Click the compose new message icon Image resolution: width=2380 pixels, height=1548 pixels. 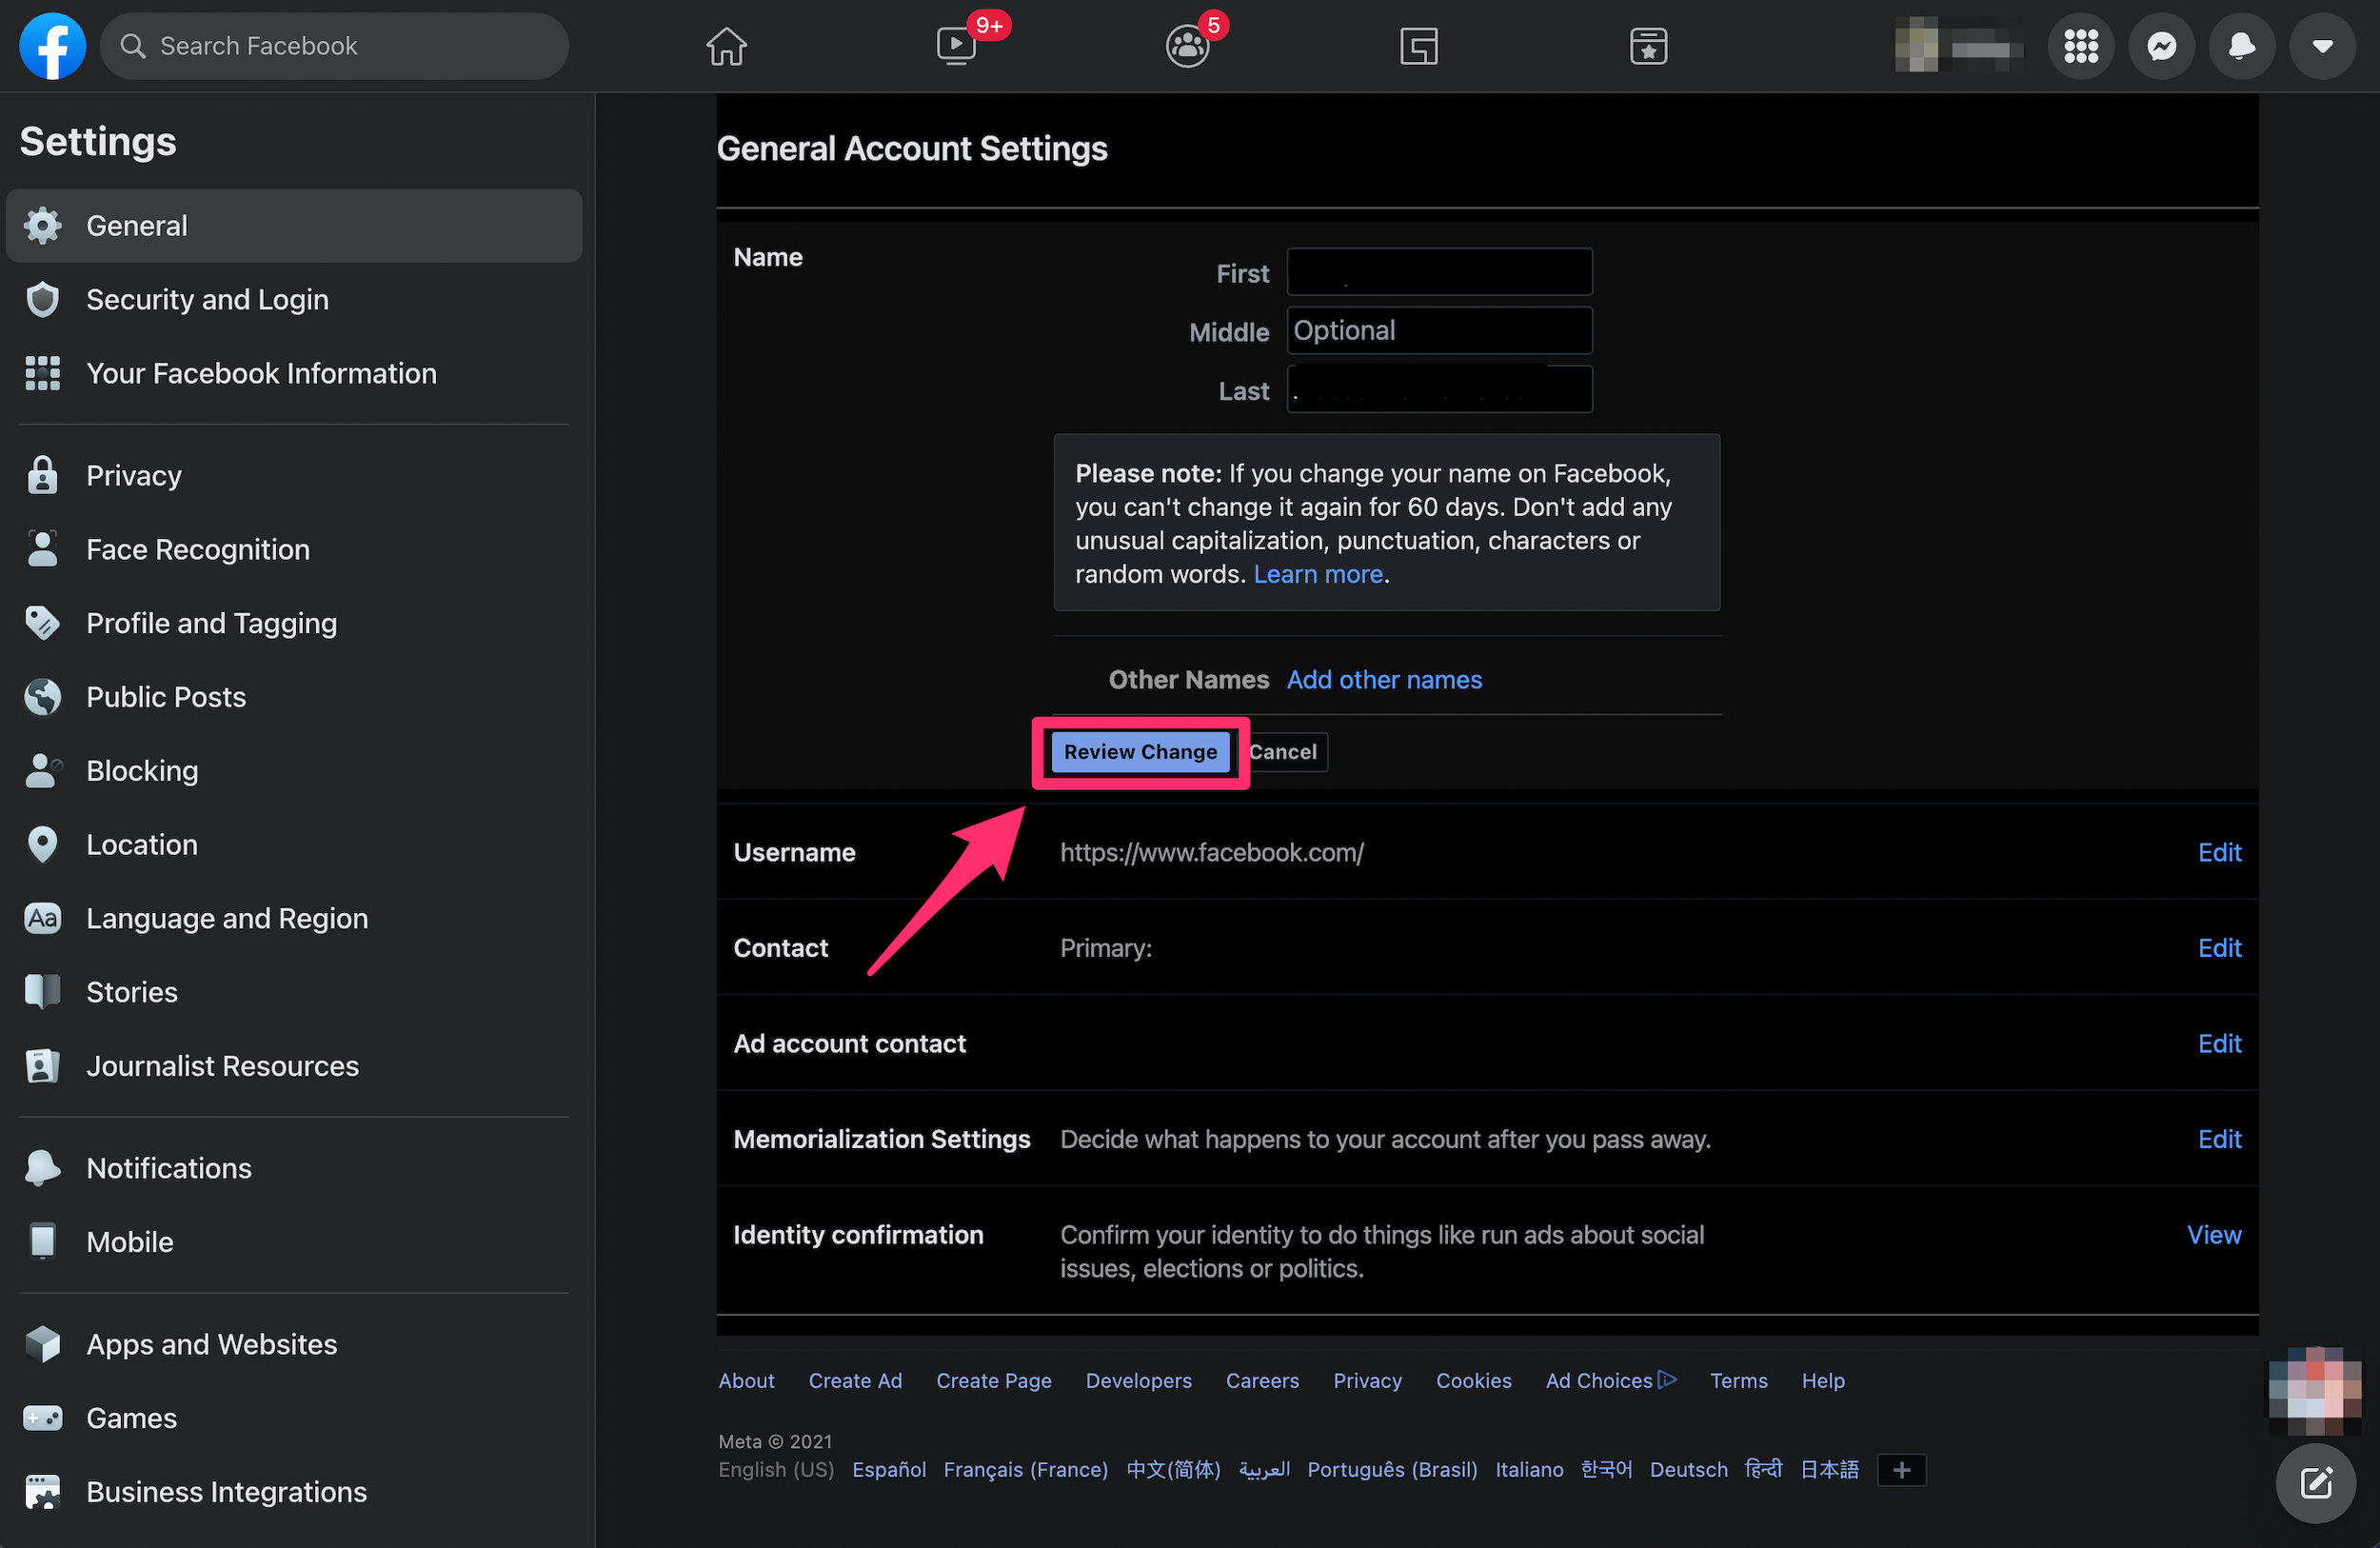point(2316,1483)
